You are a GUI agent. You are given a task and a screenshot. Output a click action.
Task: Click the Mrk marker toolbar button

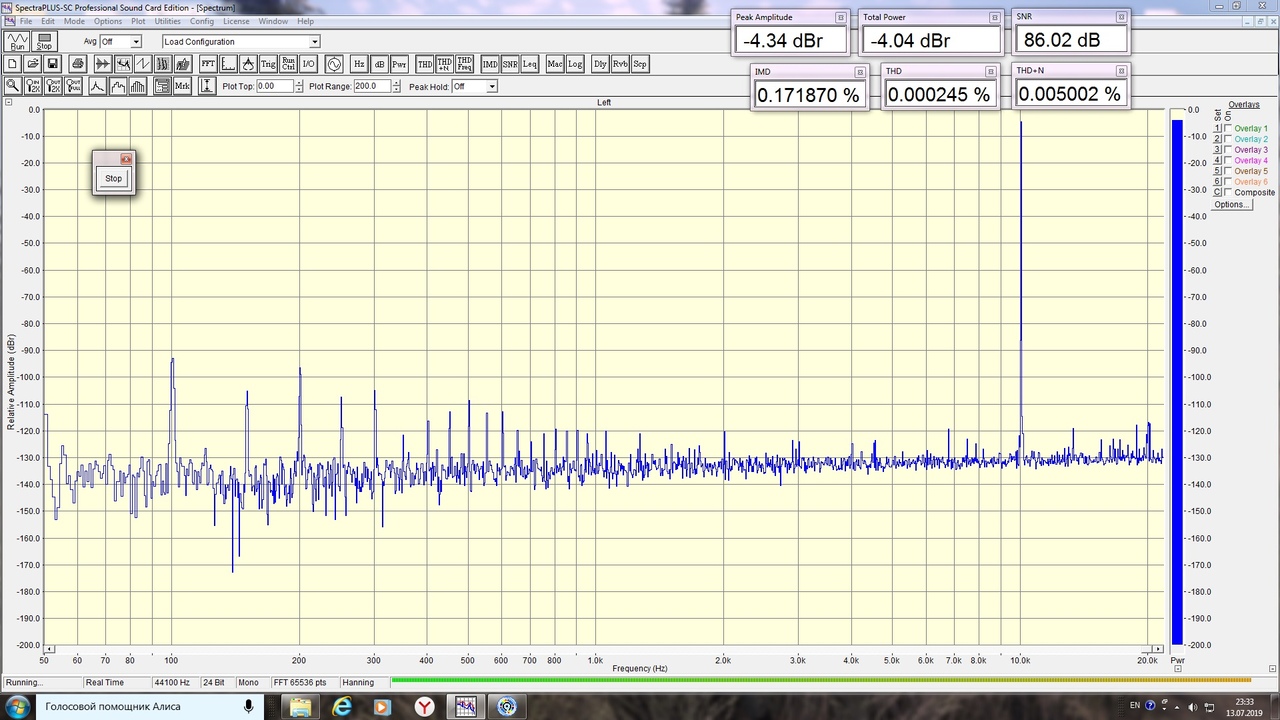click(182, 87)
